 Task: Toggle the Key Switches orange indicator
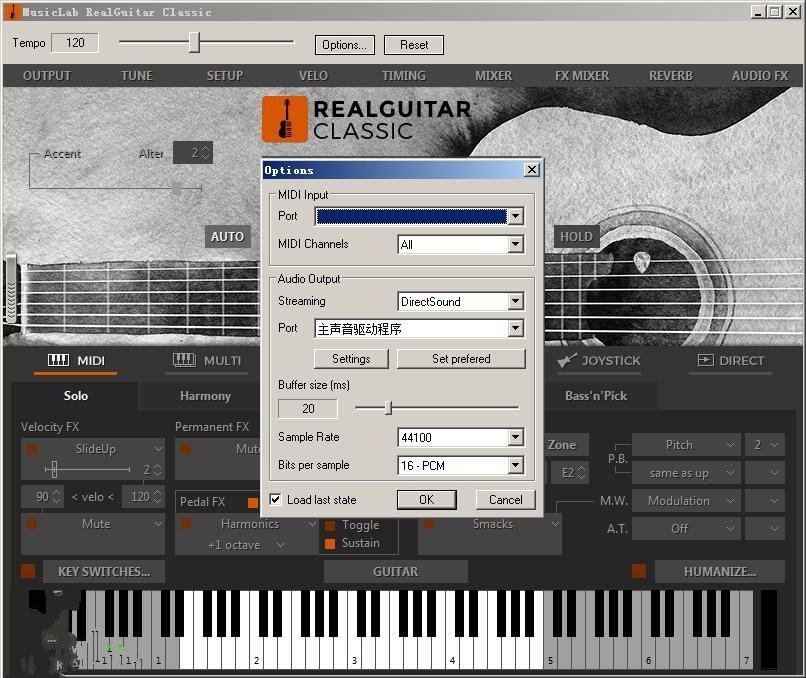point(28,571)
